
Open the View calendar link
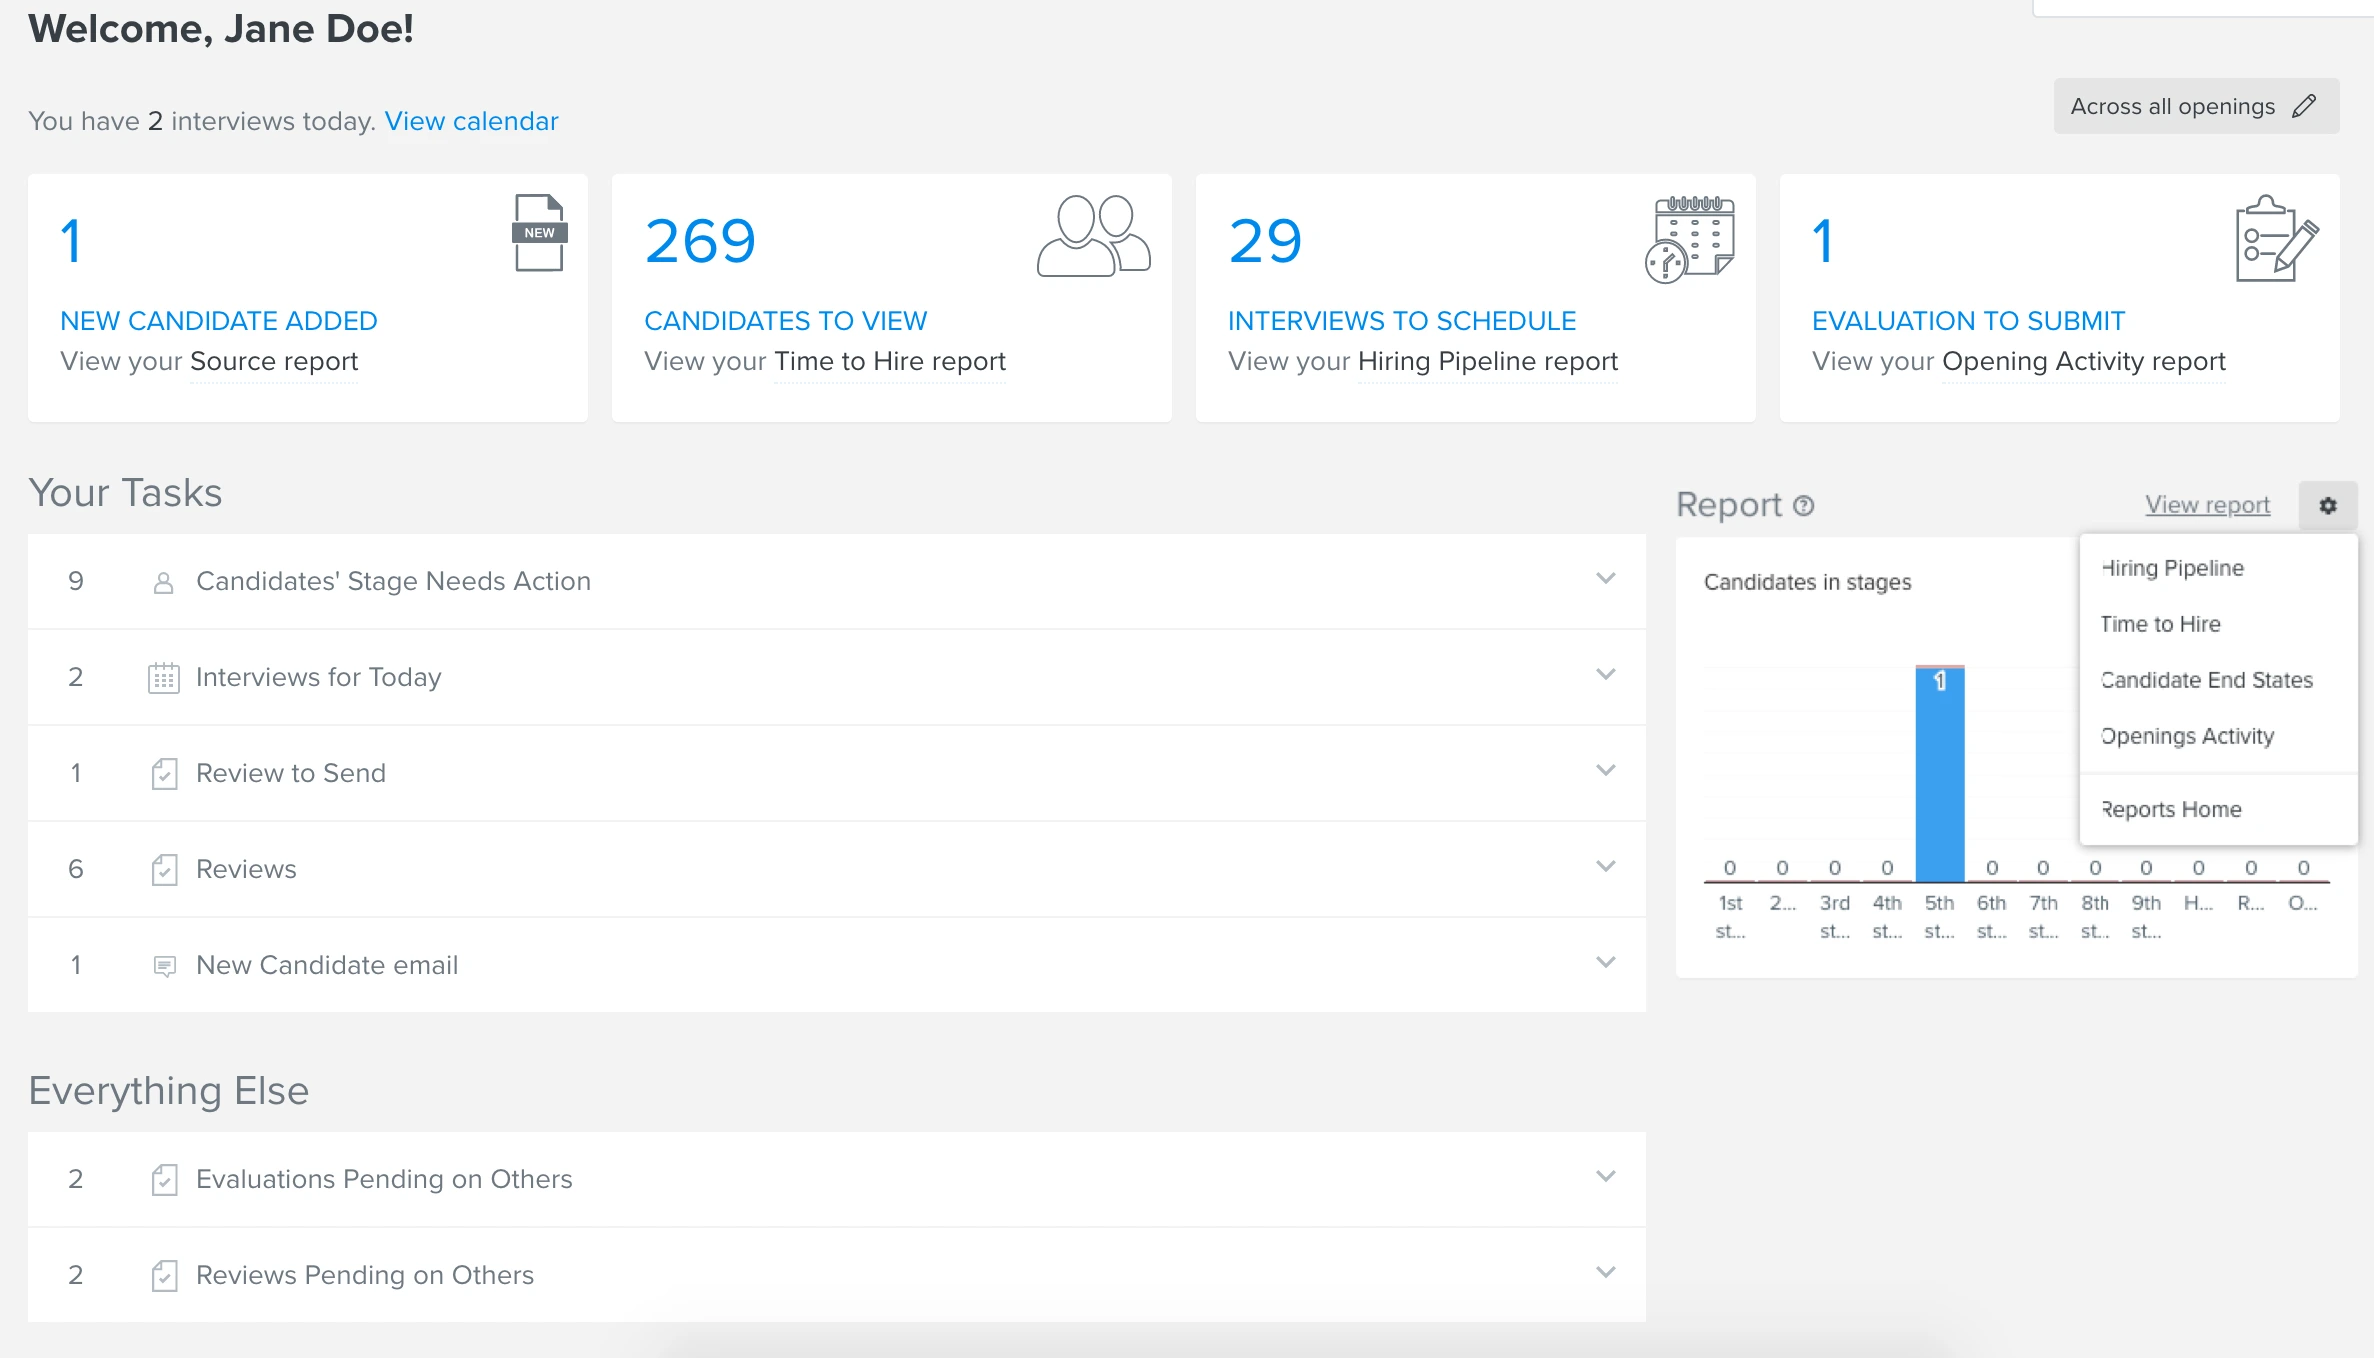click(471, 121)
